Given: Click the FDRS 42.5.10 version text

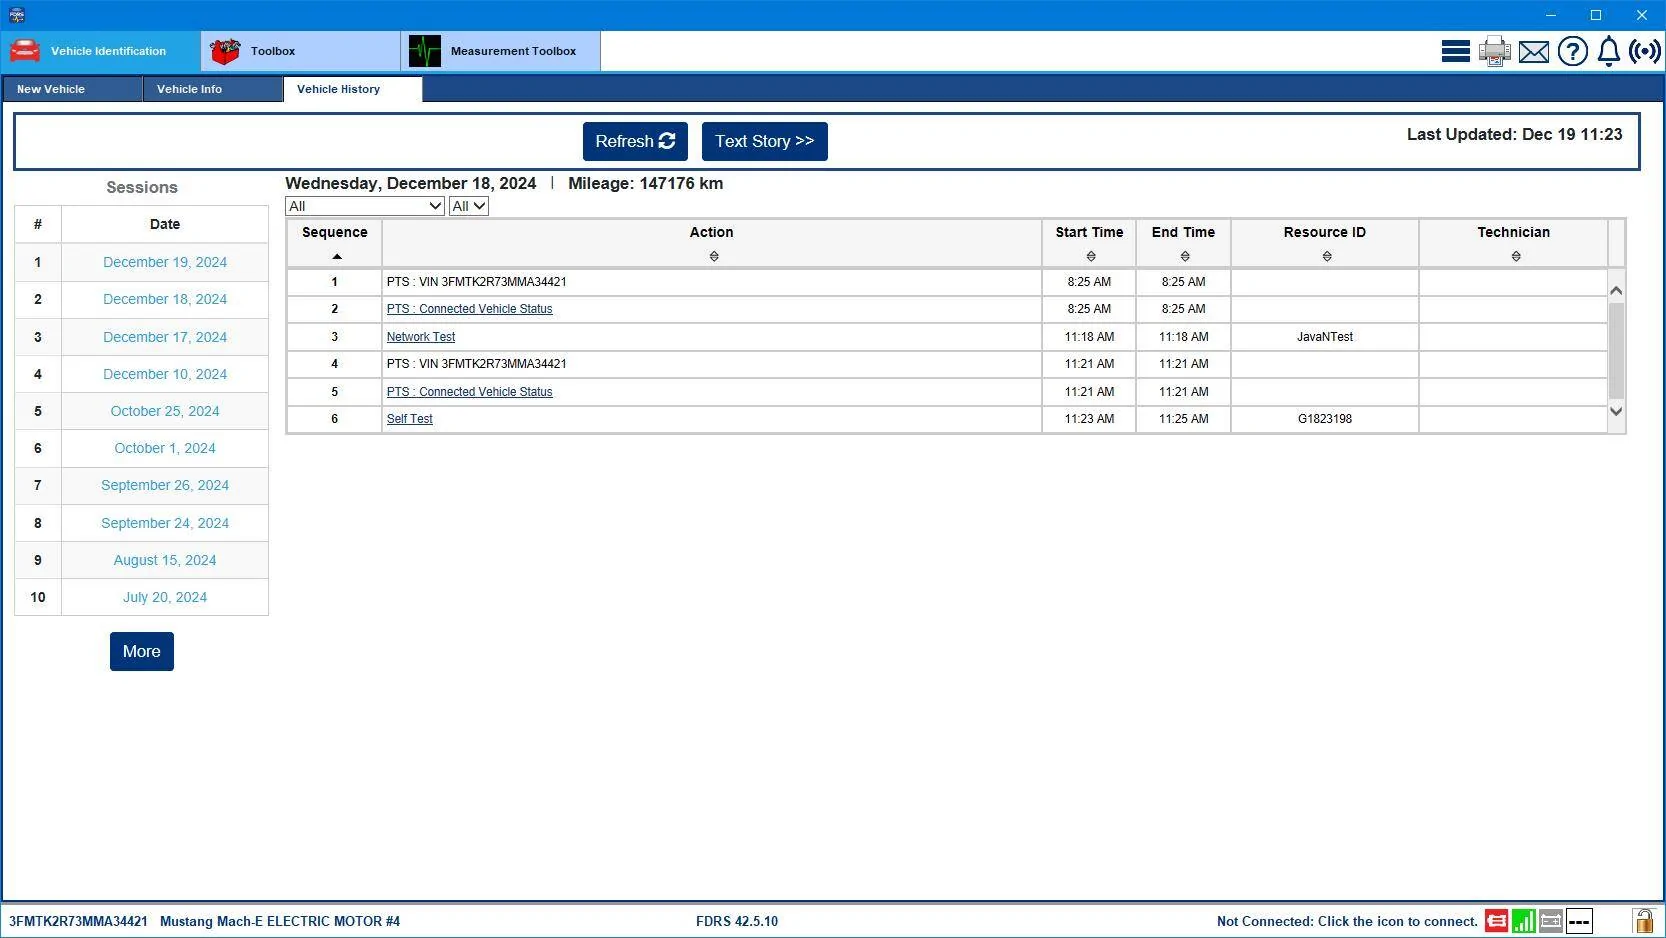Looking at the screenshot, I should click(737, 921).
